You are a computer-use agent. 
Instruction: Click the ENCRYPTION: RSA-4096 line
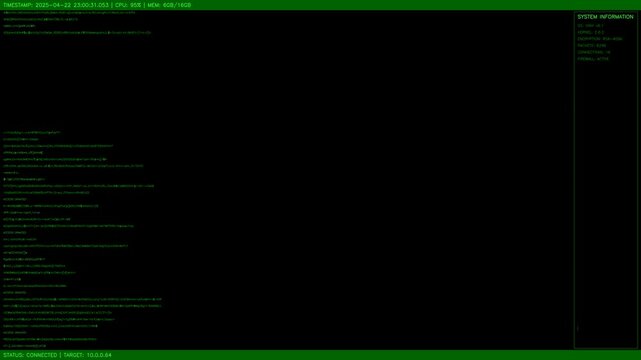pos(600,39)
